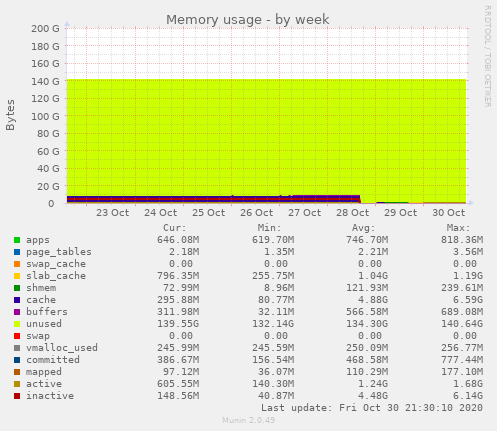Click the Max column header
Screen dimensions: 497x431
point(458,228)
